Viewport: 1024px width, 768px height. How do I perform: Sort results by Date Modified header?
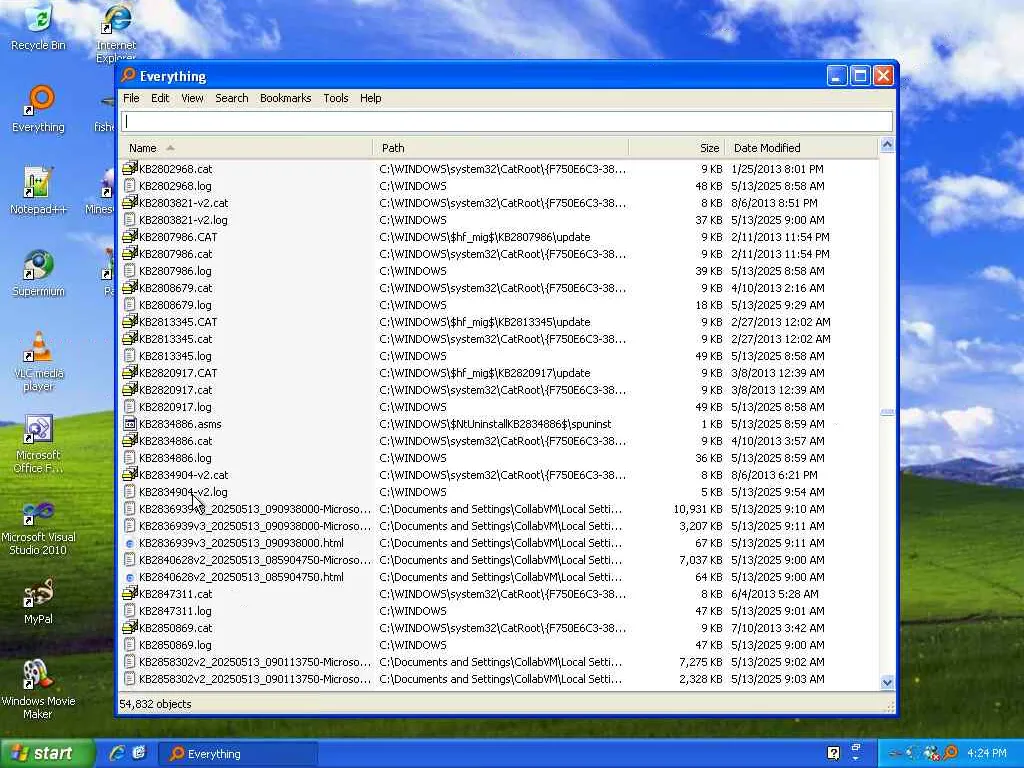click(x=801, y=148)
